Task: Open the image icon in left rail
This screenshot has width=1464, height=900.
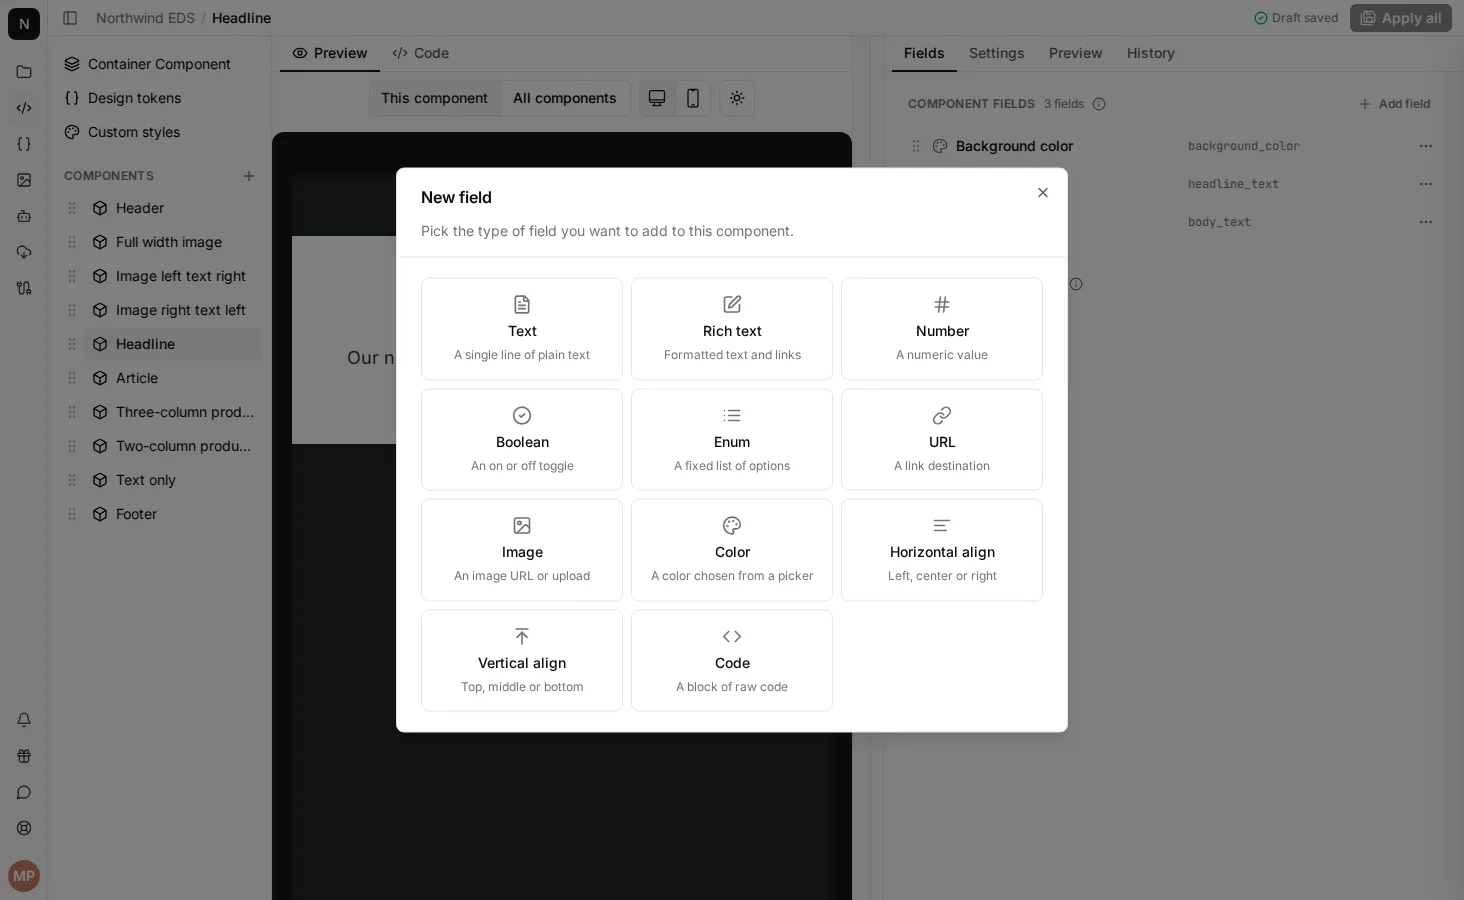Action: click(24, 180)
